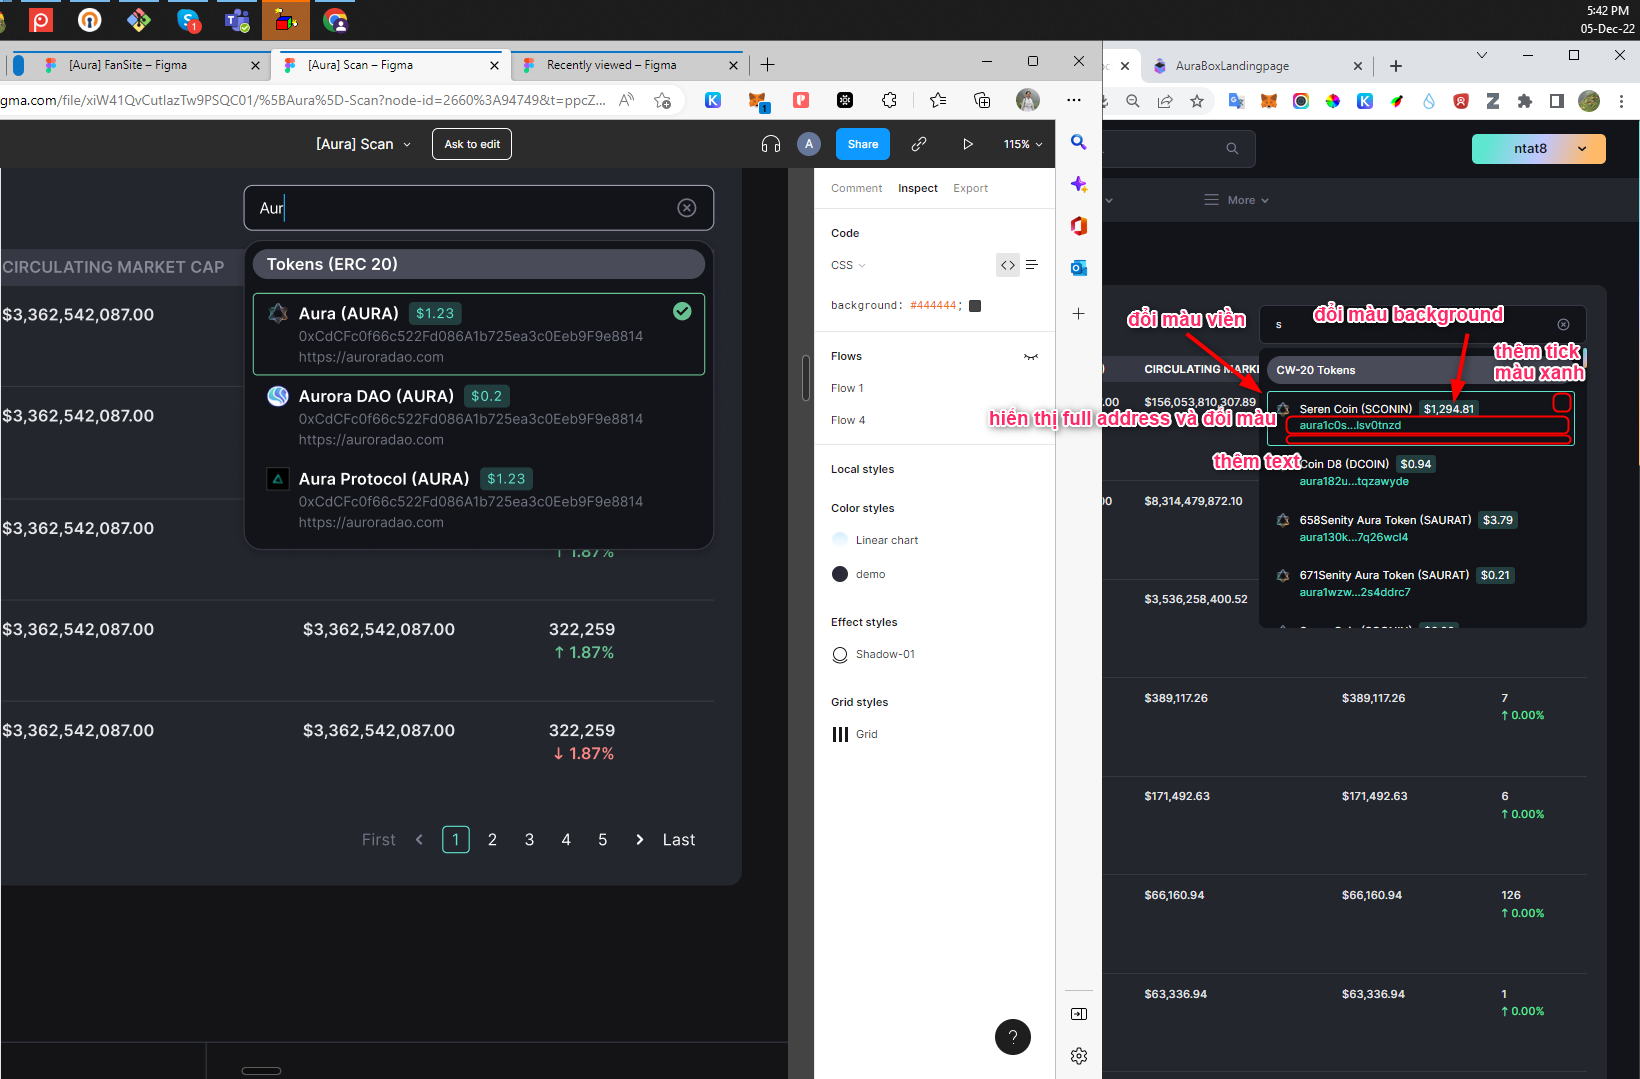
Task: Go to pagination page 2
Action: 492,840
